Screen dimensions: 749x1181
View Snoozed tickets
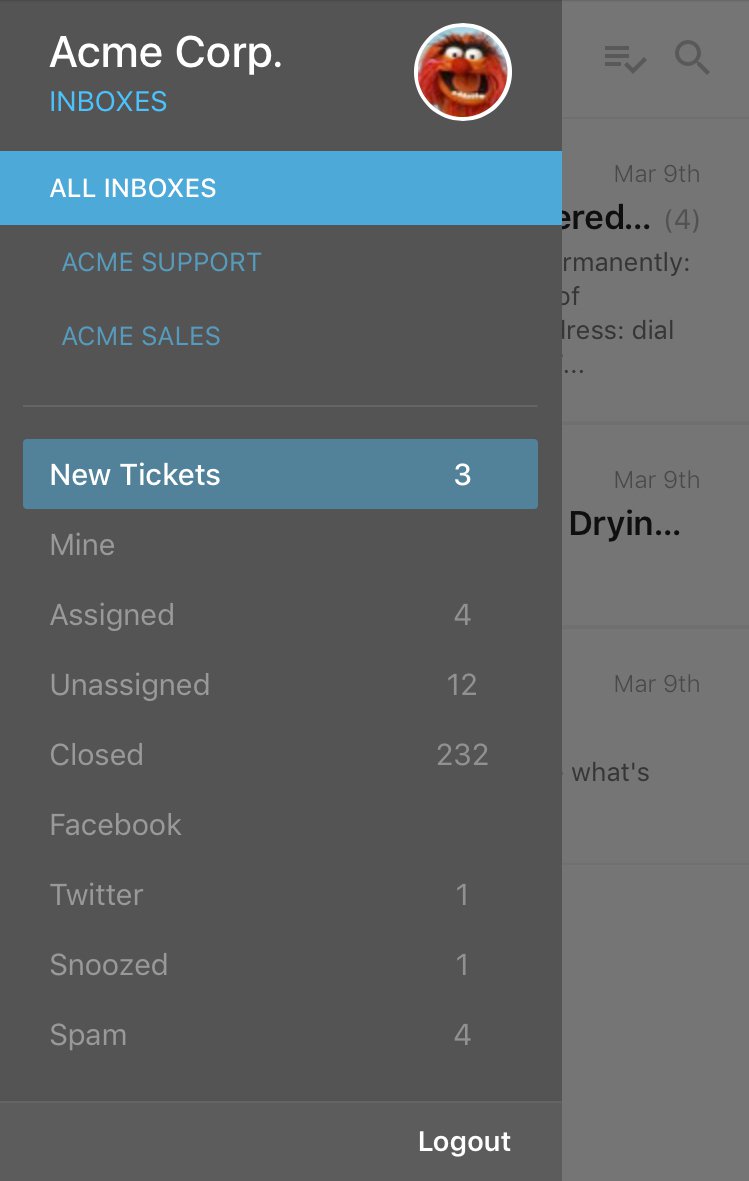click(x=280, y=965)
